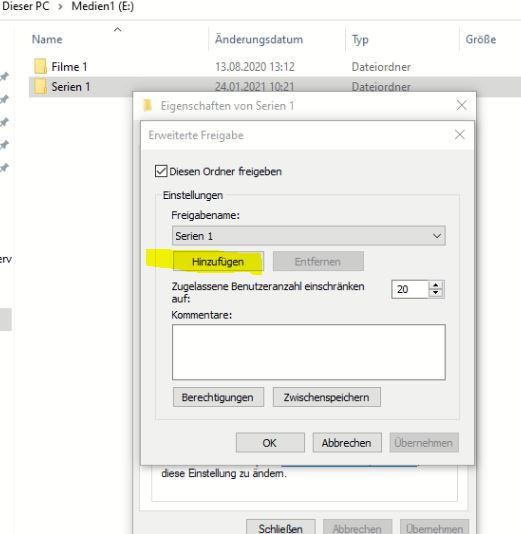
Task: Close the Eigenschaften von Serien 1 window
Action: (x=462, y=105)
